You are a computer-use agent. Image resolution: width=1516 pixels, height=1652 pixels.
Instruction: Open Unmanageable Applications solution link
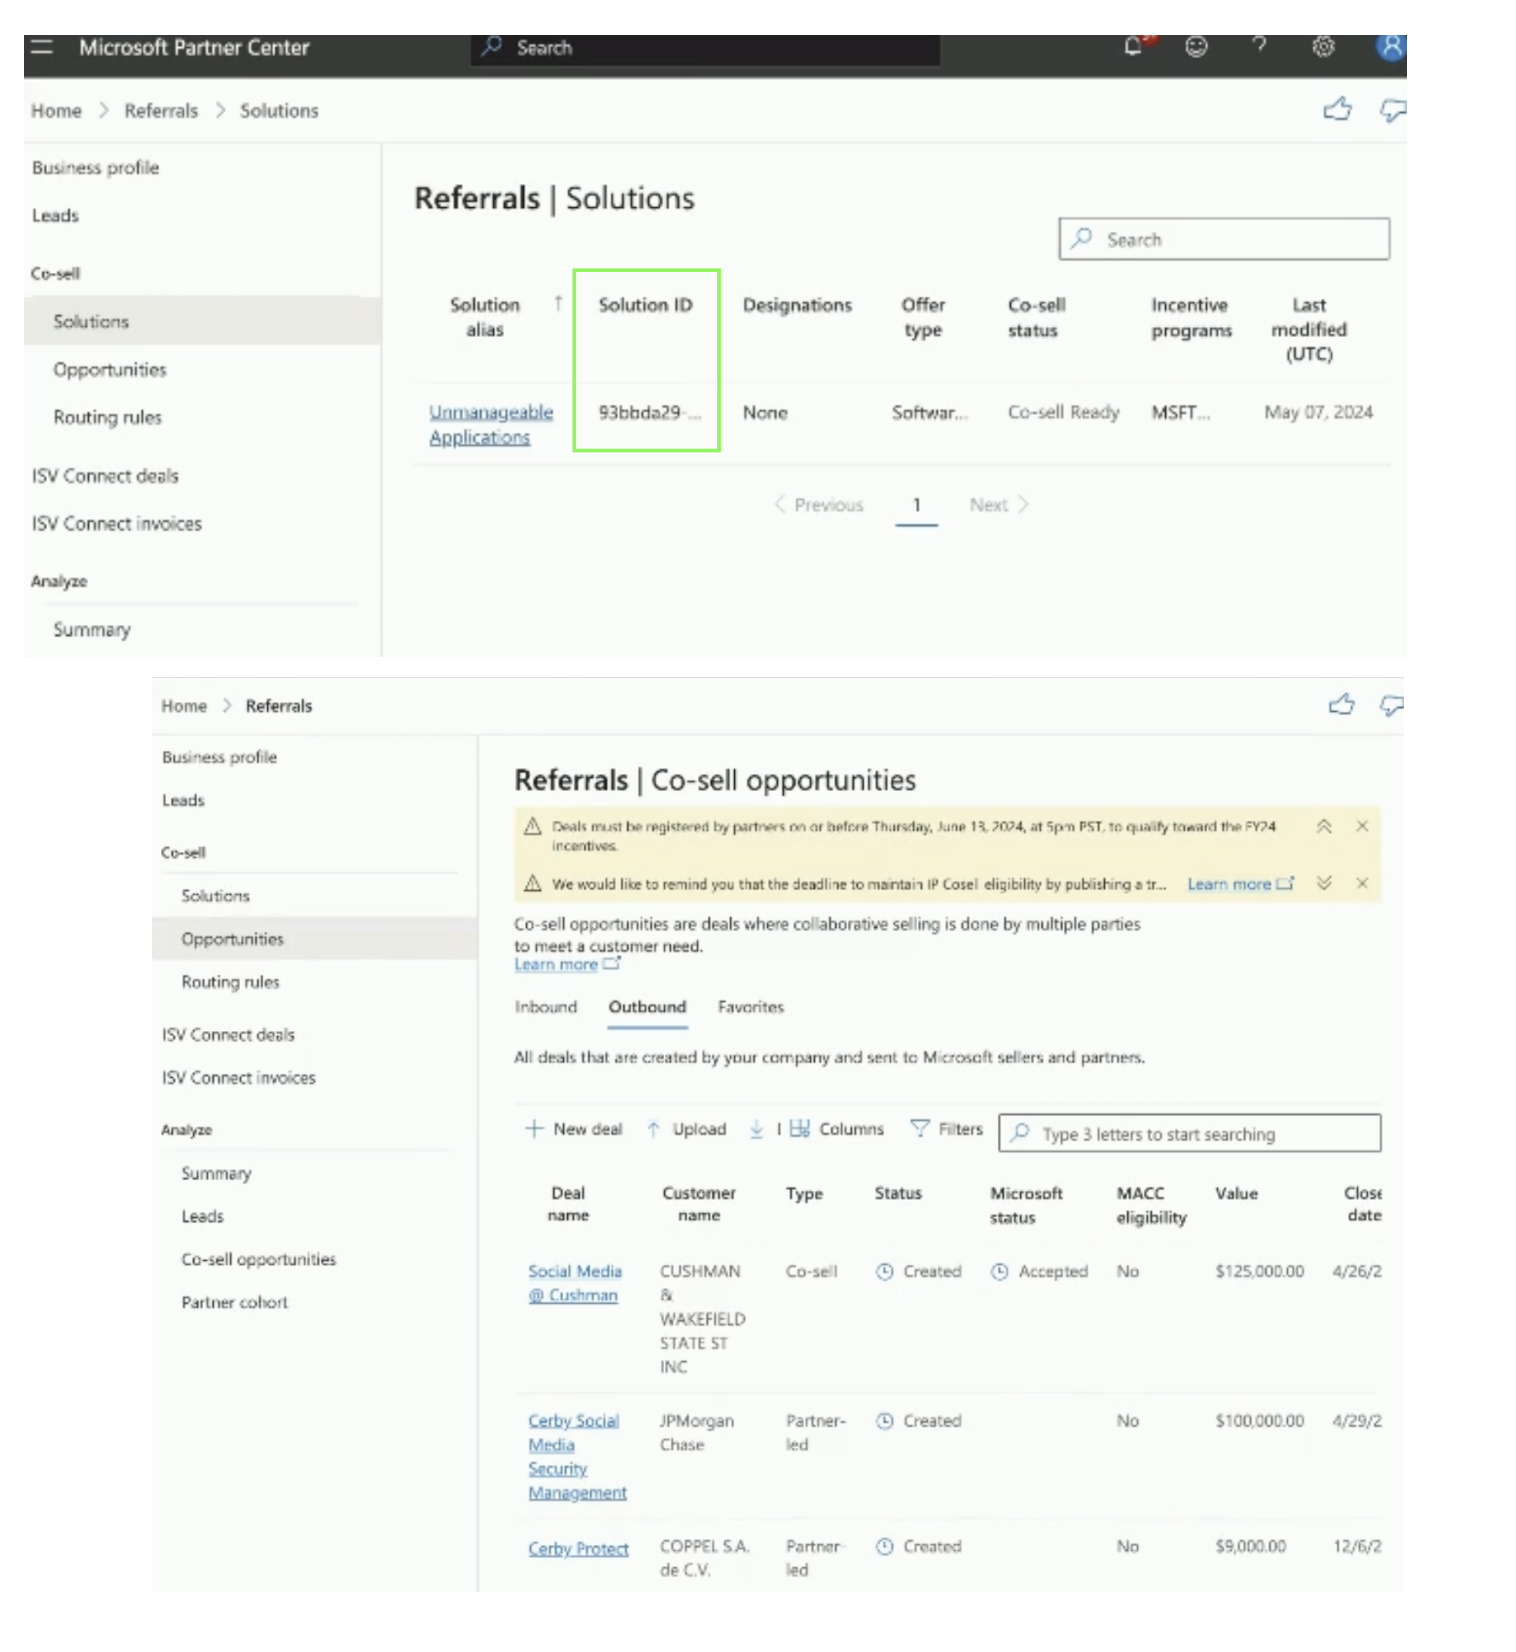(x=491, y=425)
